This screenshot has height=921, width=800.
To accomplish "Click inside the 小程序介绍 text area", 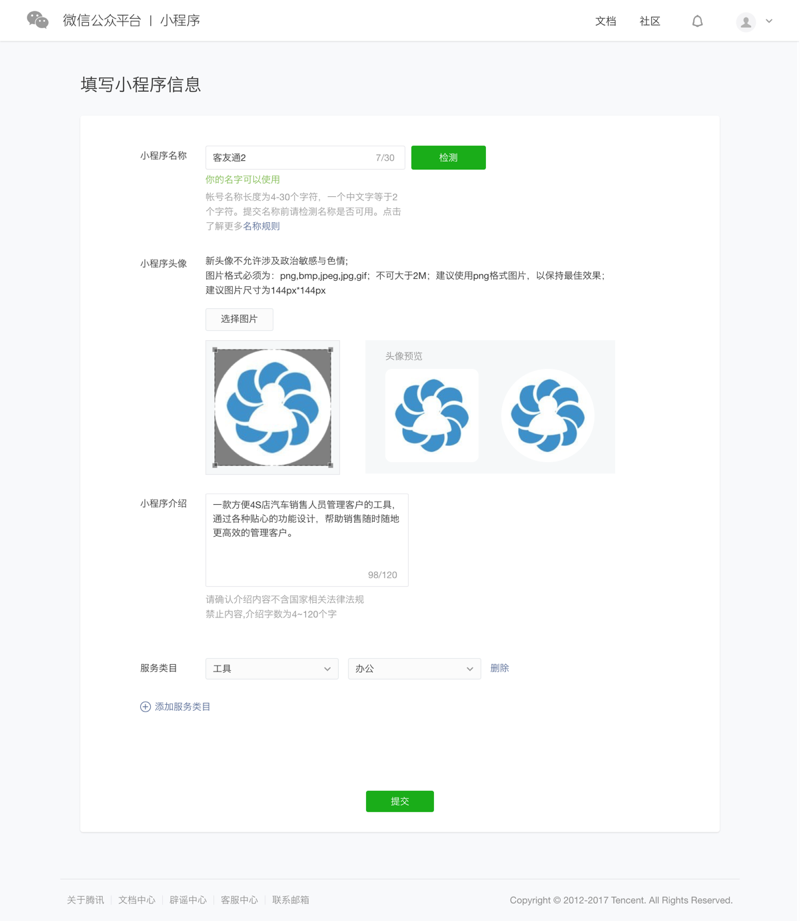I will pyautogui.click(x=307, y=540).
